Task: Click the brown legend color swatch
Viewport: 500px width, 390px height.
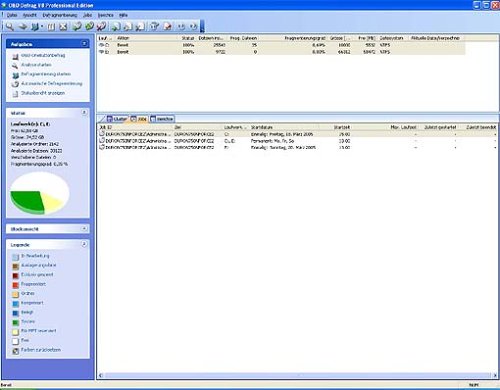Action: tap(15, 266)
